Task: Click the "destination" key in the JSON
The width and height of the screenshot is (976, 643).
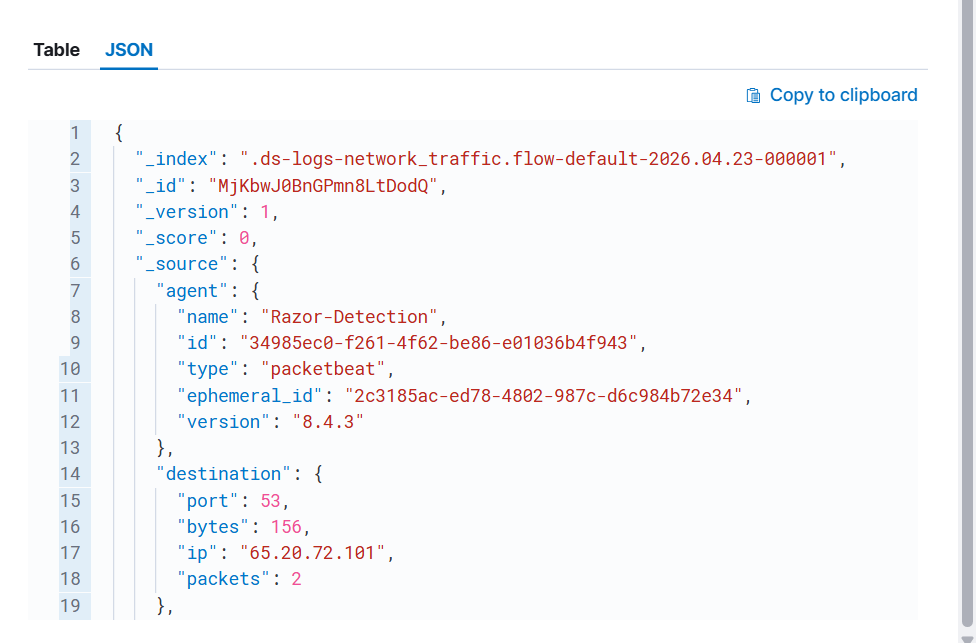Action: [223, 474]
